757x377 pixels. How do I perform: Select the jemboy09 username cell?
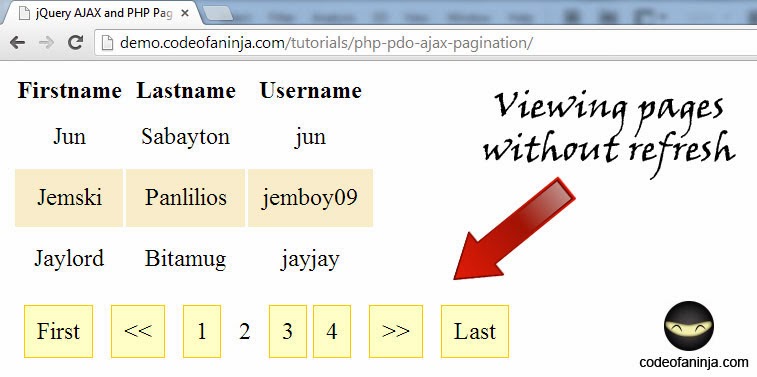pyautogui.click(x=310, y=197)
